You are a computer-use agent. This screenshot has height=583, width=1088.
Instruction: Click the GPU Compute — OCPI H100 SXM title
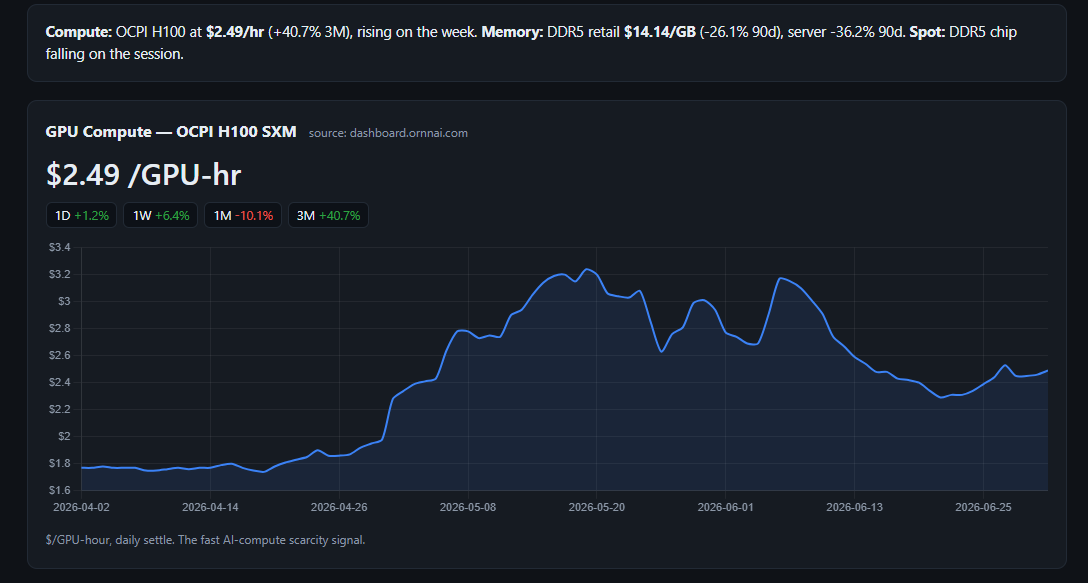coord(171,132)
